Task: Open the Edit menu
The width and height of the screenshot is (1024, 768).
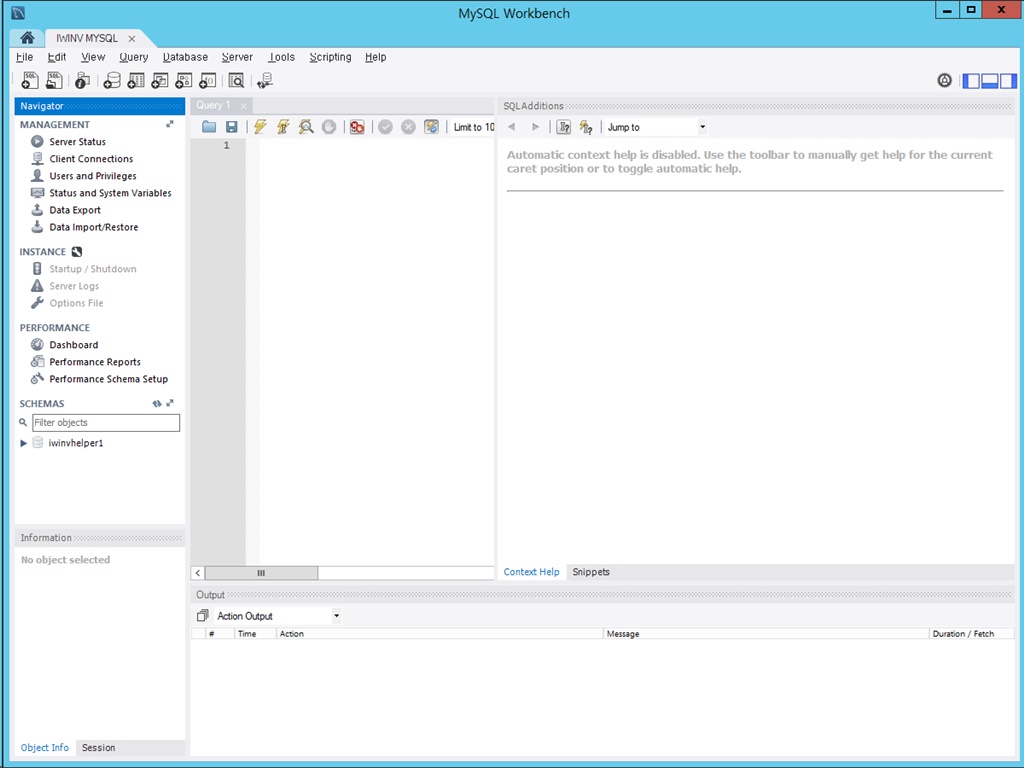Action: (x=57, y=57)
